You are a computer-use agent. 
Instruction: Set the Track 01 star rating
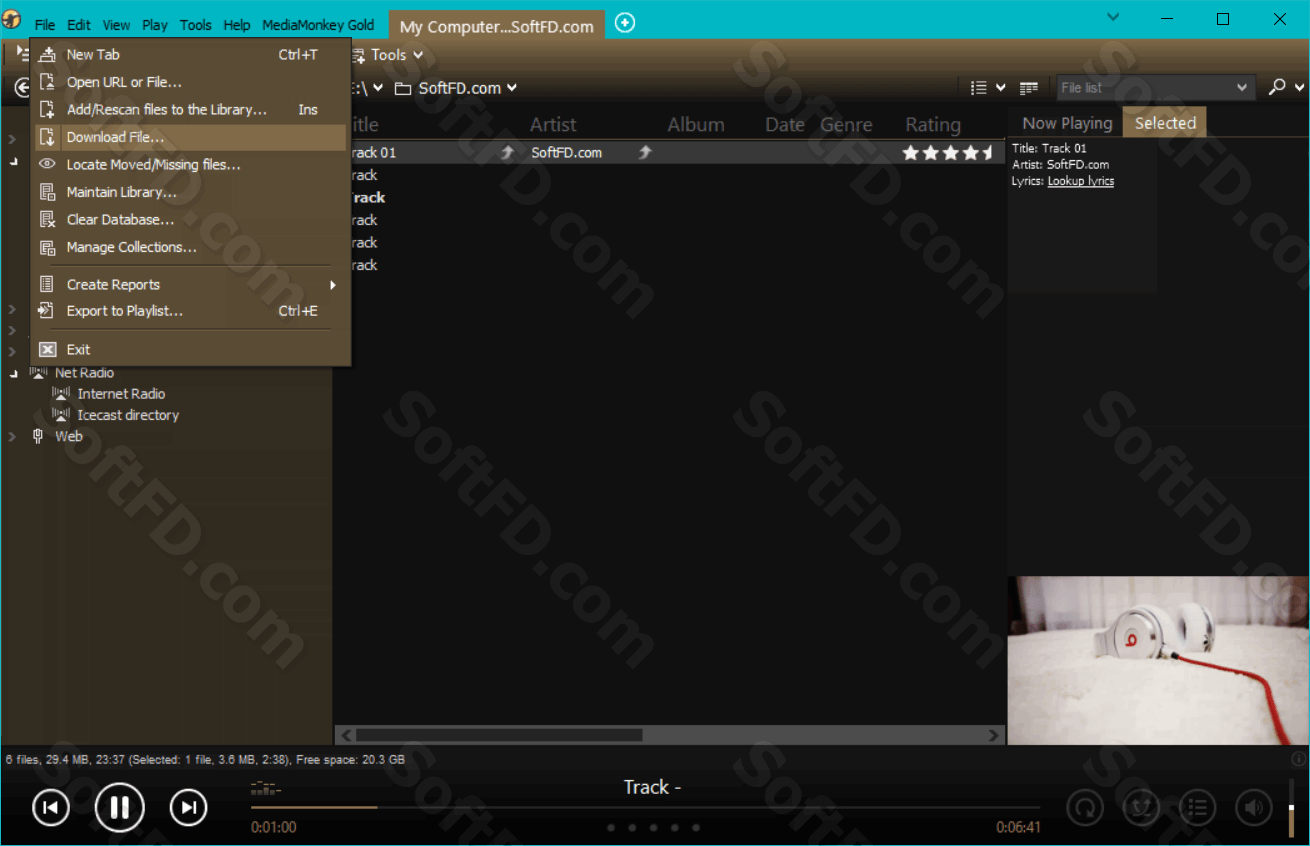coord(948,153)
